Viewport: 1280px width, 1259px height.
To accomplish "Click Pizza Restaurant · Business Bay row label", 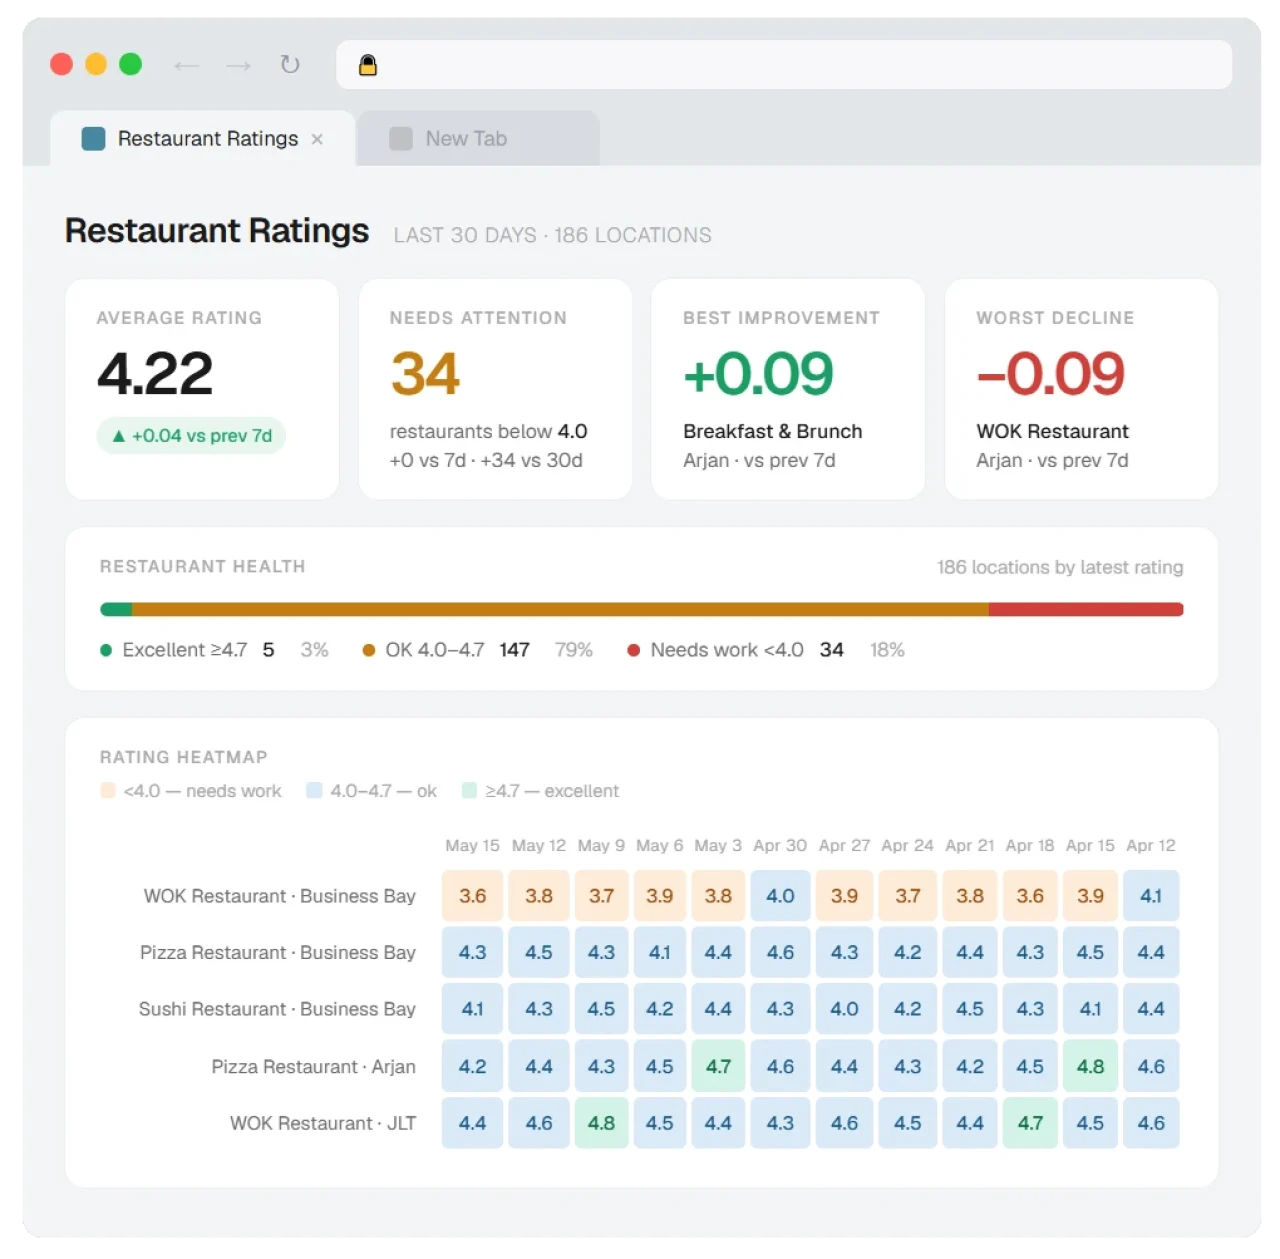I will tap(277, 952).
